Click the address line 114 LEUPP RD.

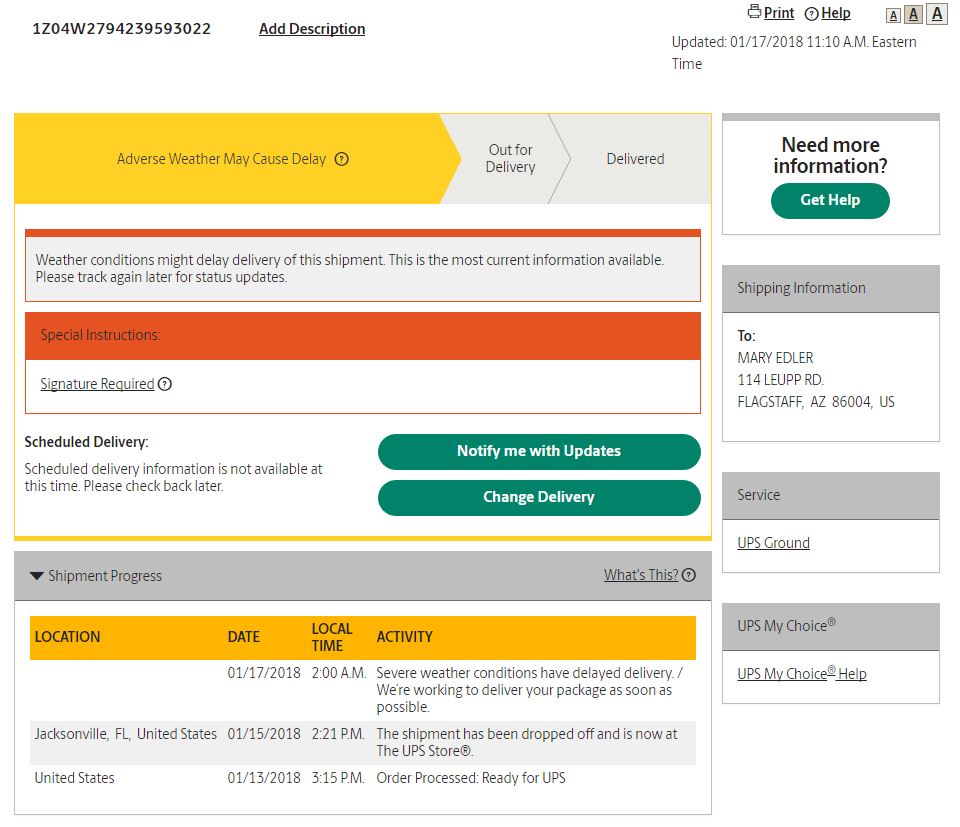point(781,380)
